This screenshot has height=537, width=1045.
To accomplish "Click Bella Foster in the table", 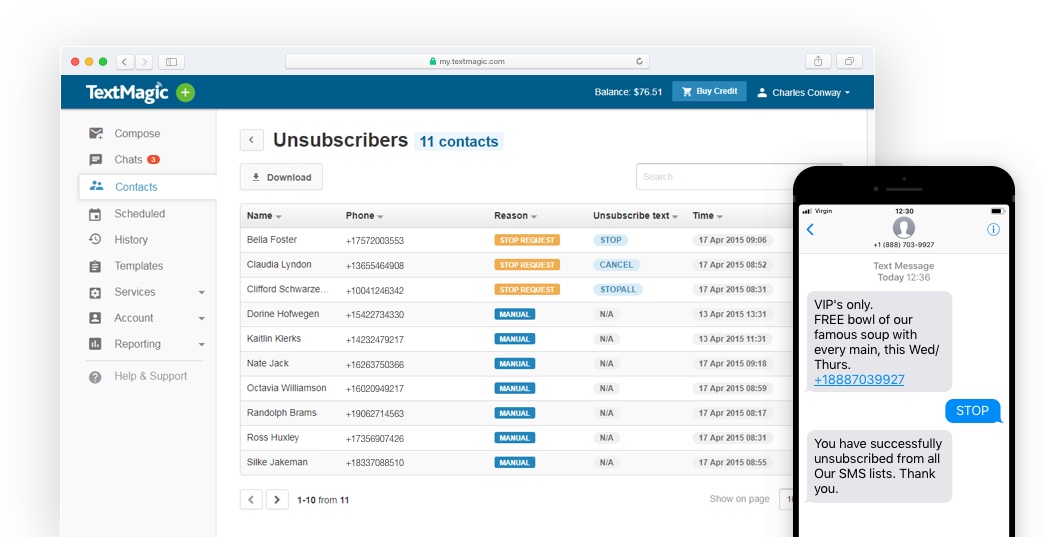I will [x=272, y=240].
